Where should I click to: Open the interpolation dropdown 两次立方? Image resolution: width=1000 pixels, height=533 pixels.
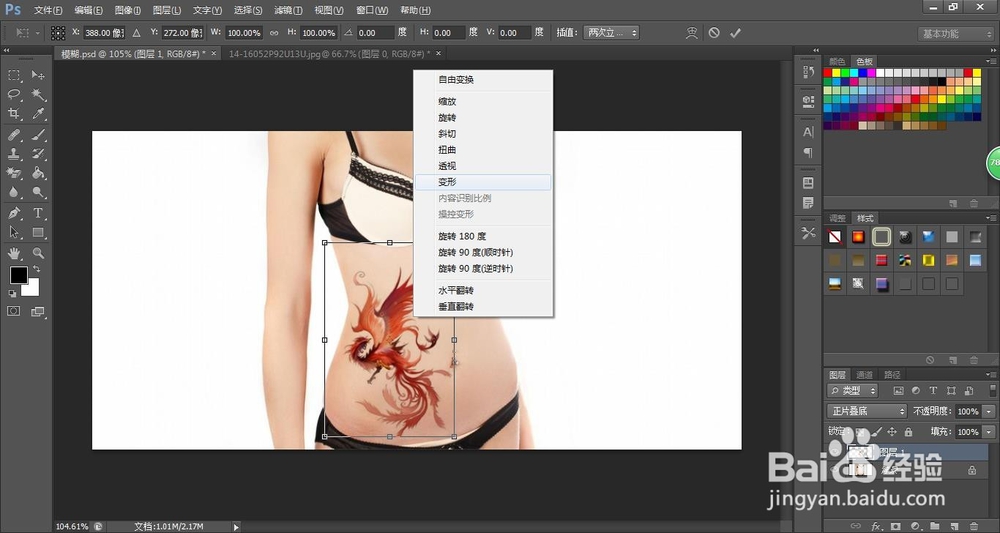pos(611,33)
